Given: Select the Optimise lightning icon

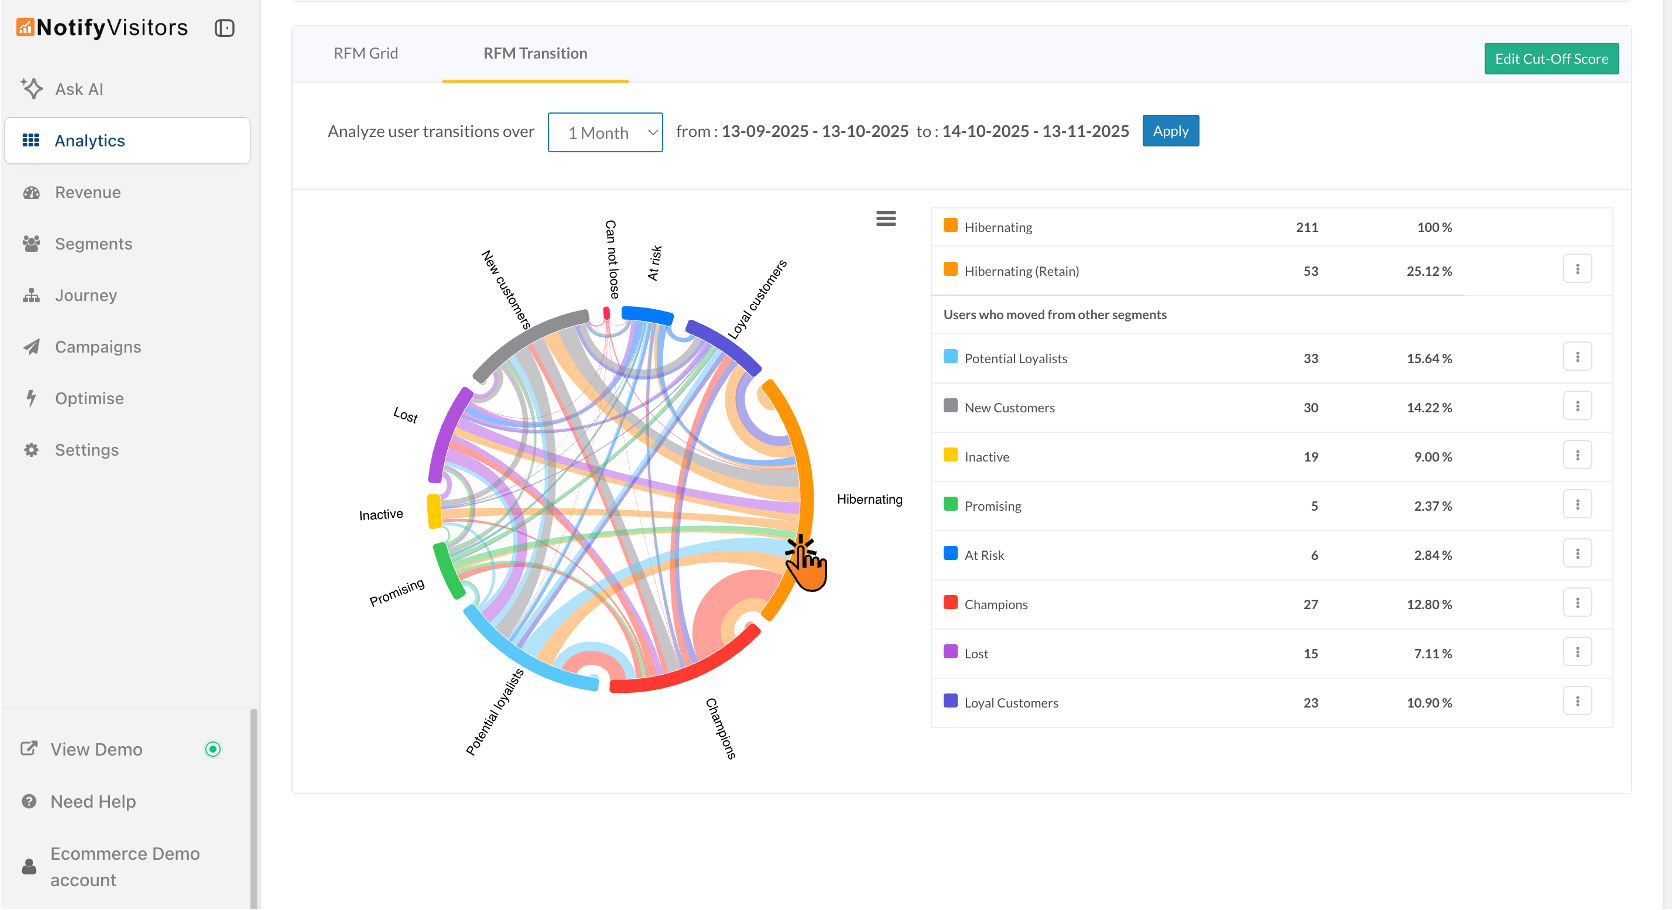Looking at the screenshot, I should (31, 398).
